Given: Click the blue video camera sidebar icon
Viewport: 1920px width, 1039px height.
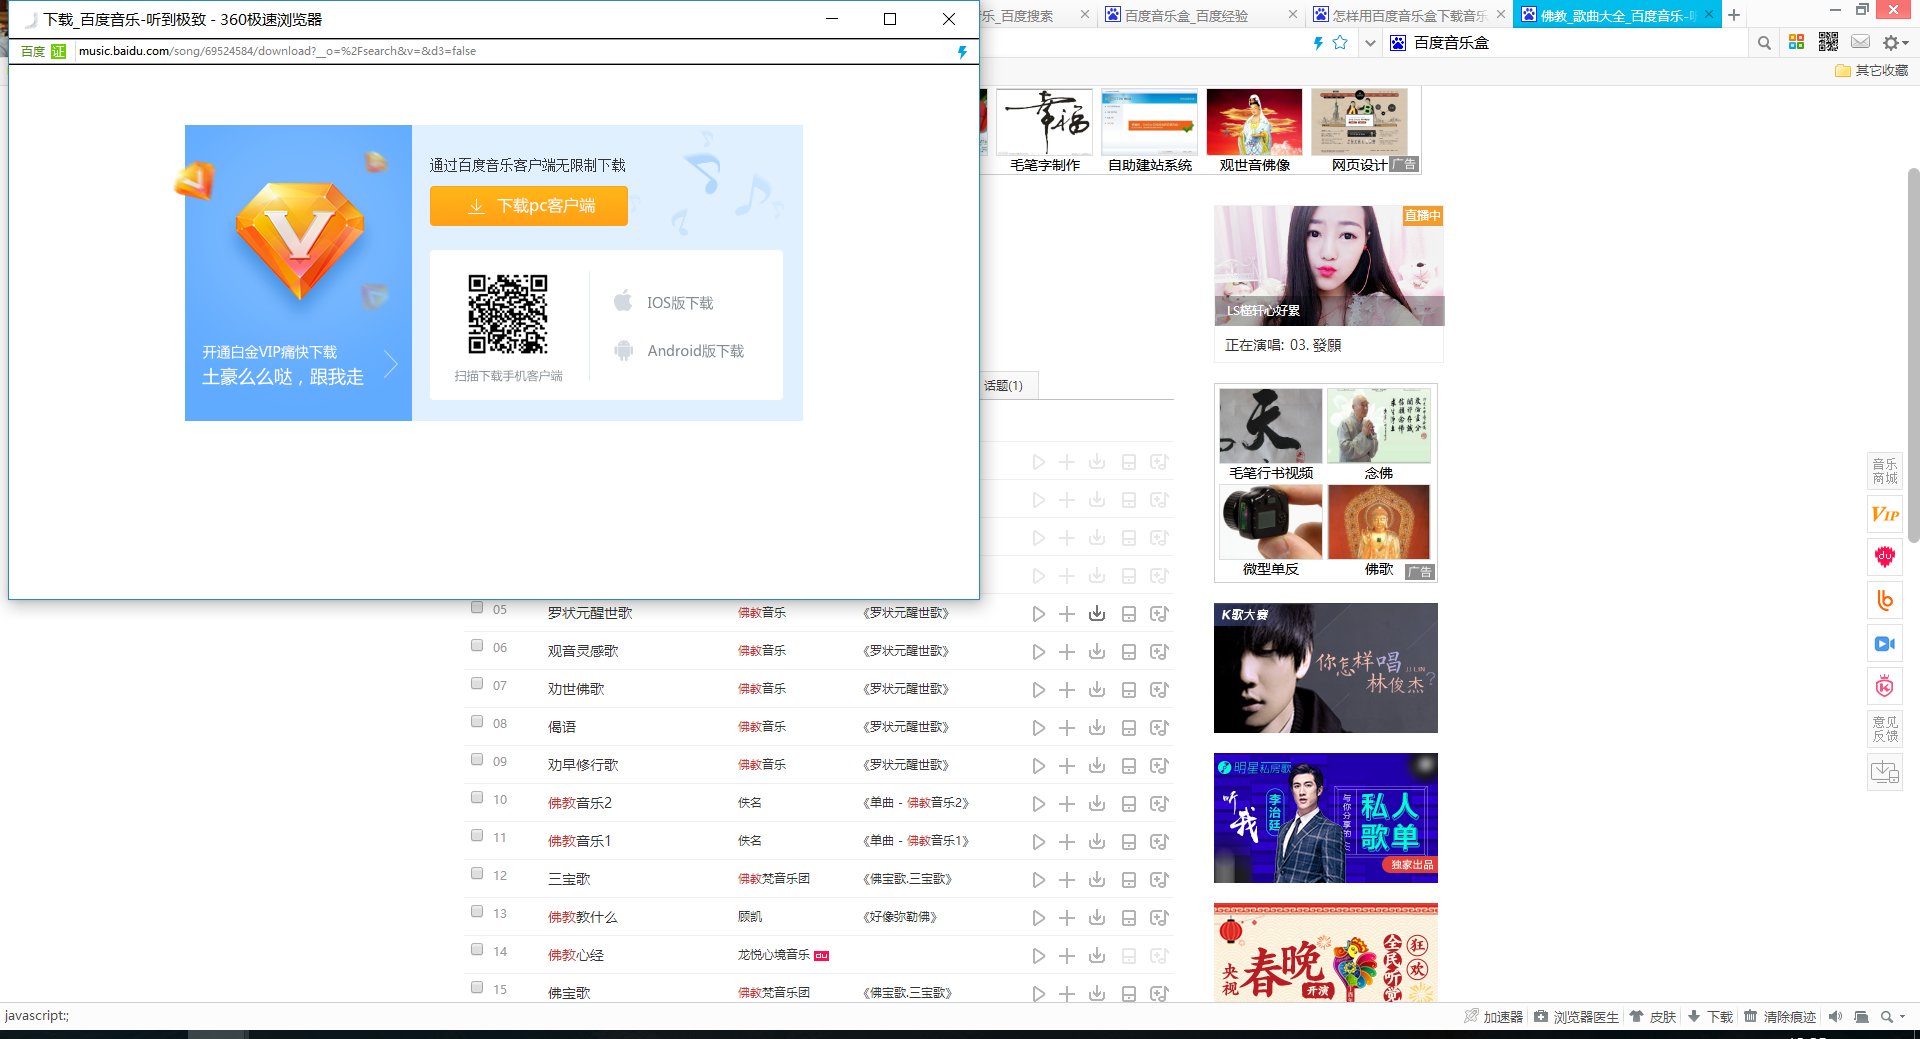Looking at the screenshot, I should (1884, 644).
